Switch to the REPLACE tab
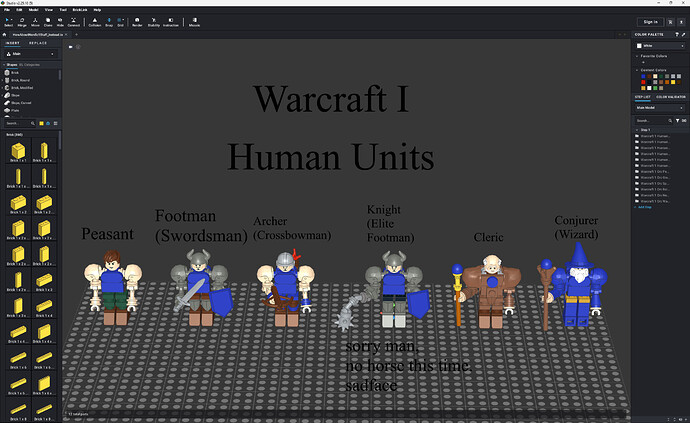Image resolution: width=690 pixels, height=423 pixels. pos(38,43)
